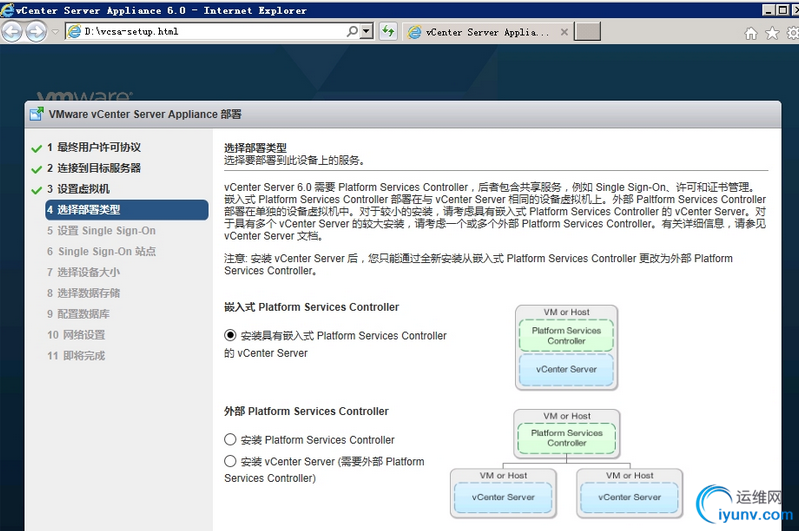Select 安装 Platform Services Controller radio option
The image size is (799, 531).
(230, 439)
